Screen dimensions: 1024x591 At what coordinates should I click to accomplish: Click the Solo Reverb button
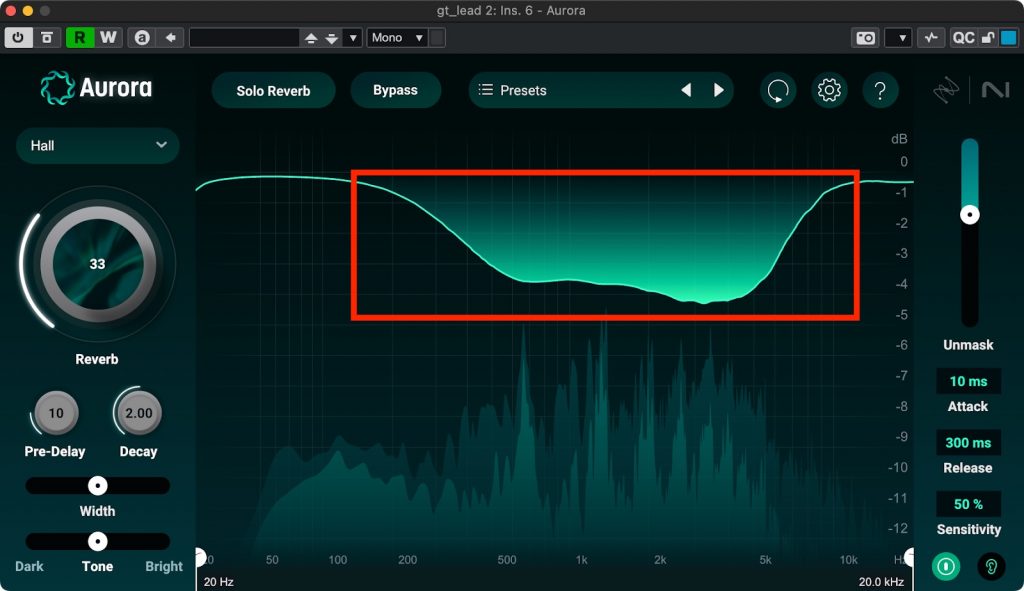pos(273,90)
